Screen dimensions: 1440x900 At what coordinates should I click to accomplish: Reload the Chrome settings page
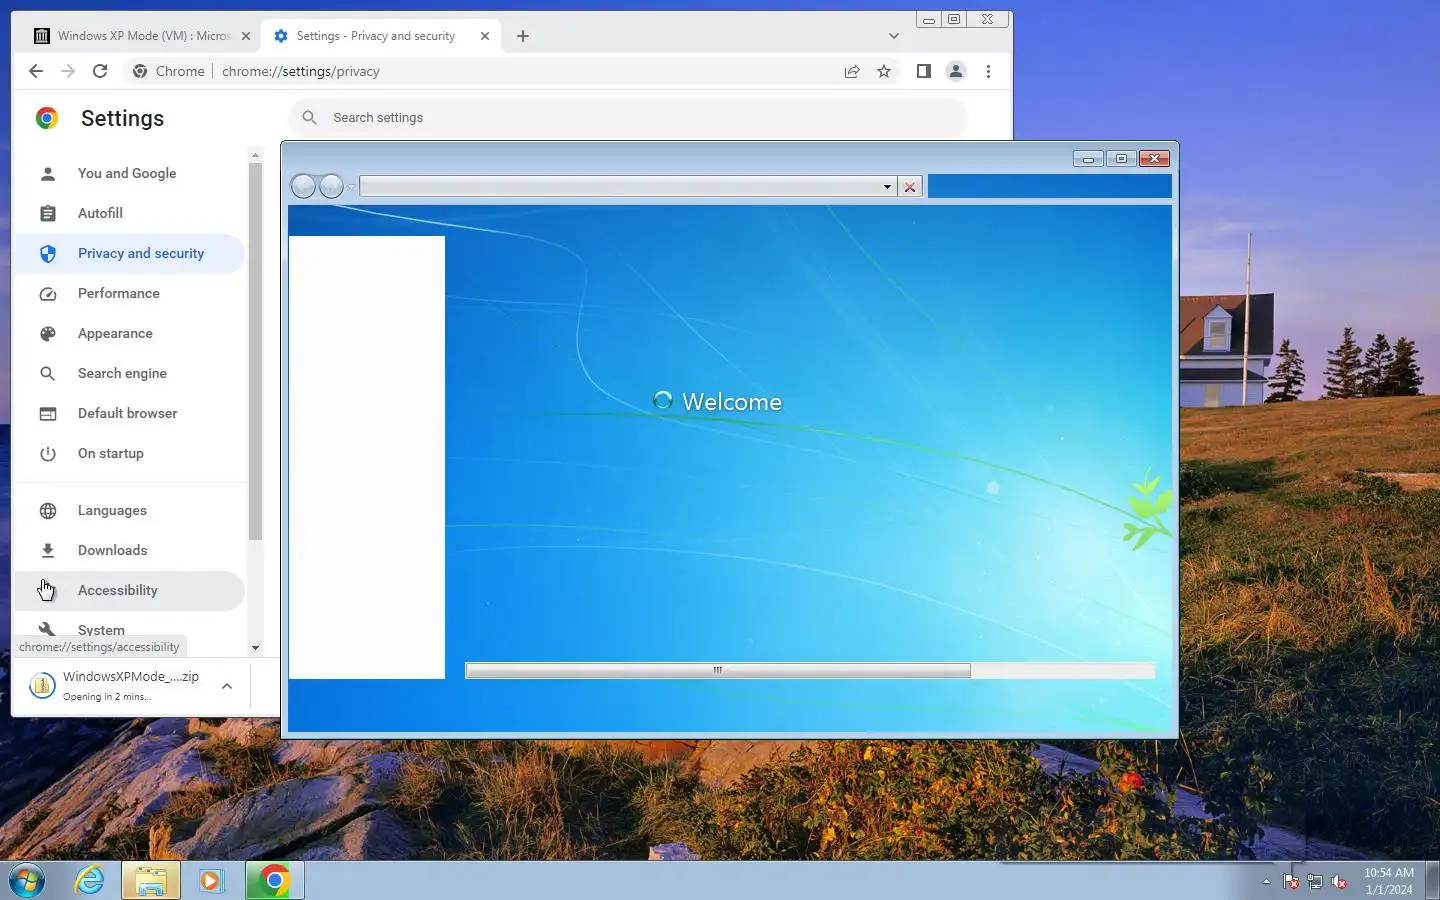pos(100,71)
